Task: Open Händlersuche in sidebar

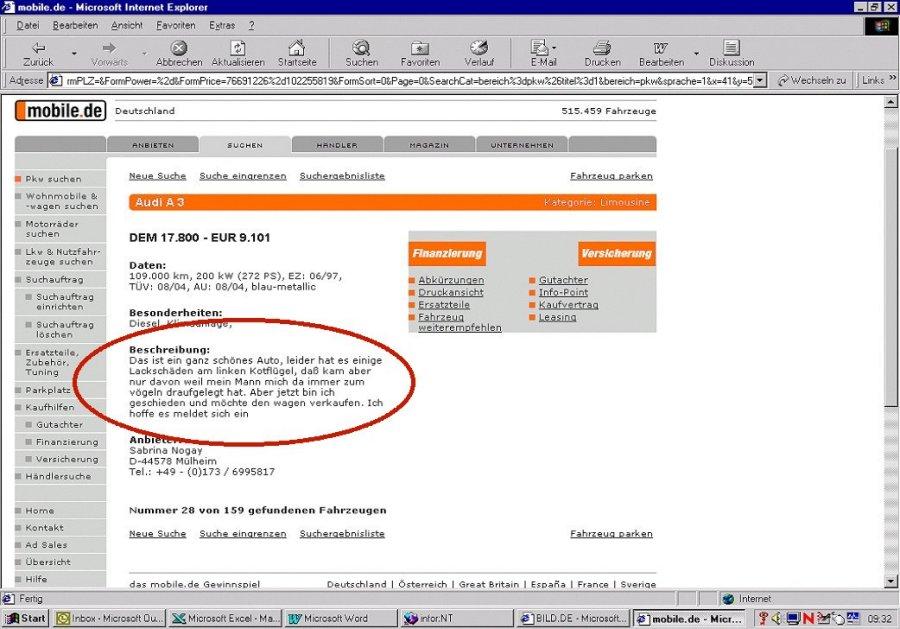Action: coord(58,476)
